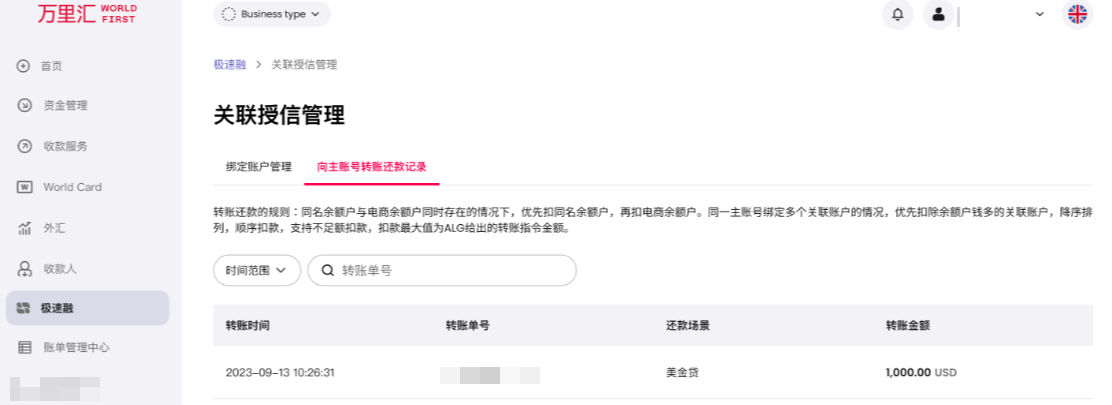Expand the 时间范围 time range dropdown

click(256, 270)
